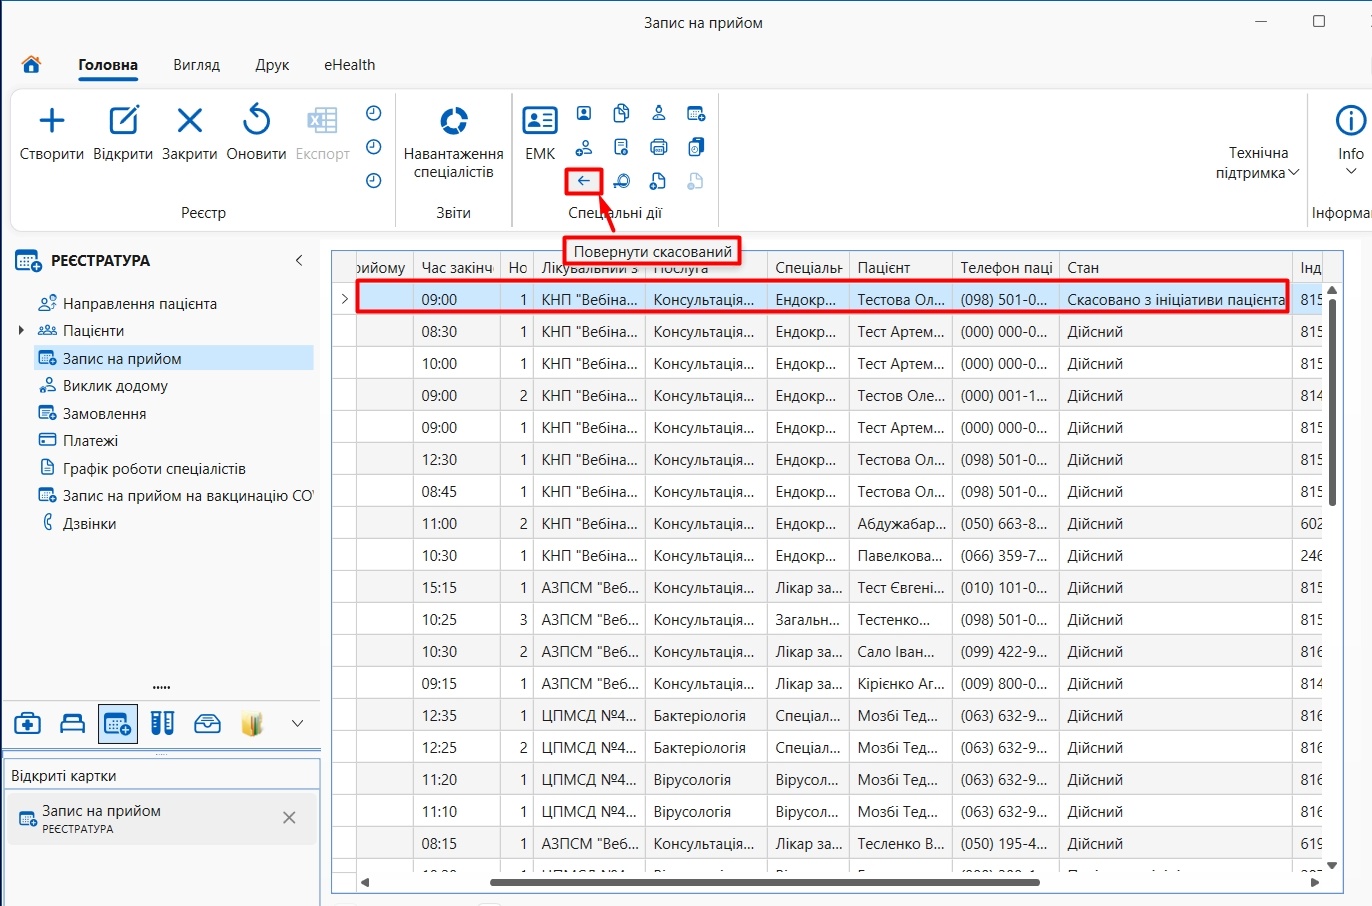The image size is (1372, 906).
Task: Collapse the РЕЄСТРАТУРА sidebar panel
Action: coord(298,260)
